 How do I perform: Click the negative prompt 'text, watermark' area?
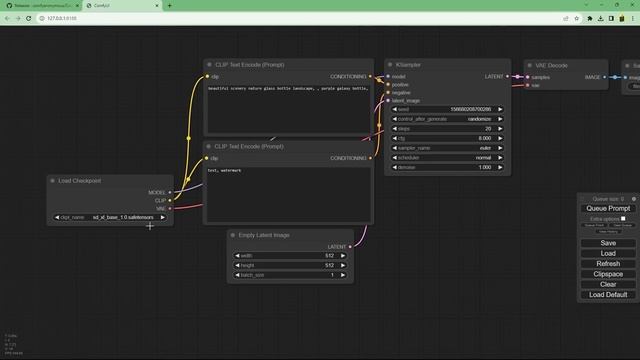click(x=289, y=194)
